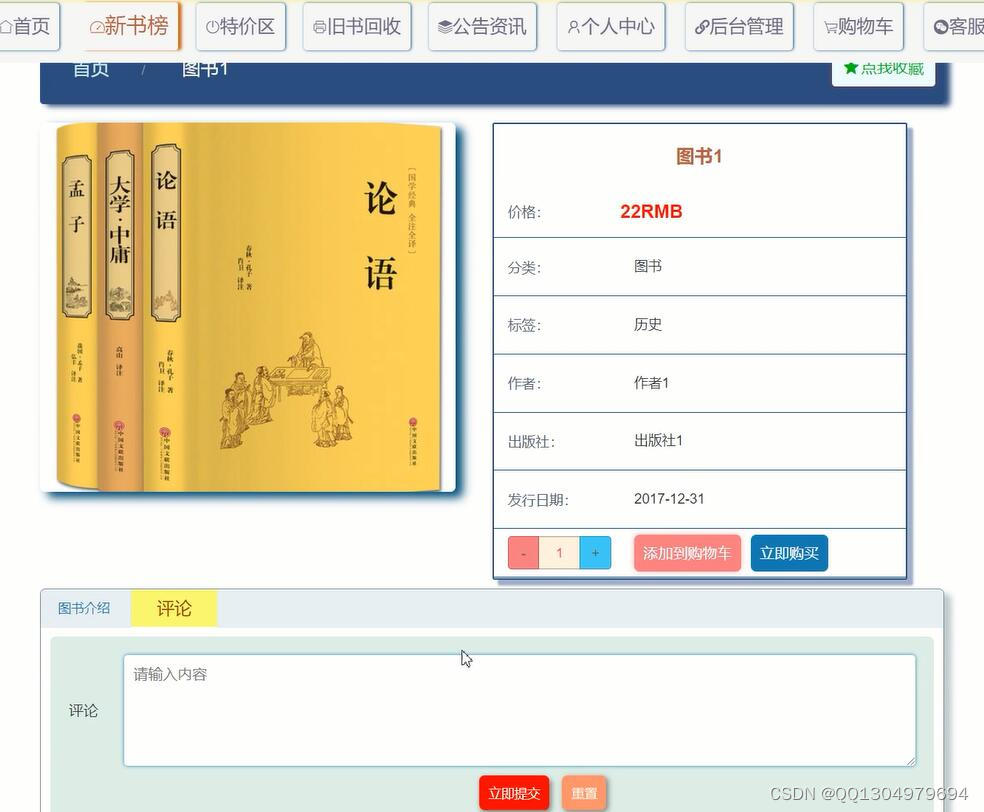Click the user icon beside 个人中心
Viewport: 984px width, 812px height.
coord(574,27)
